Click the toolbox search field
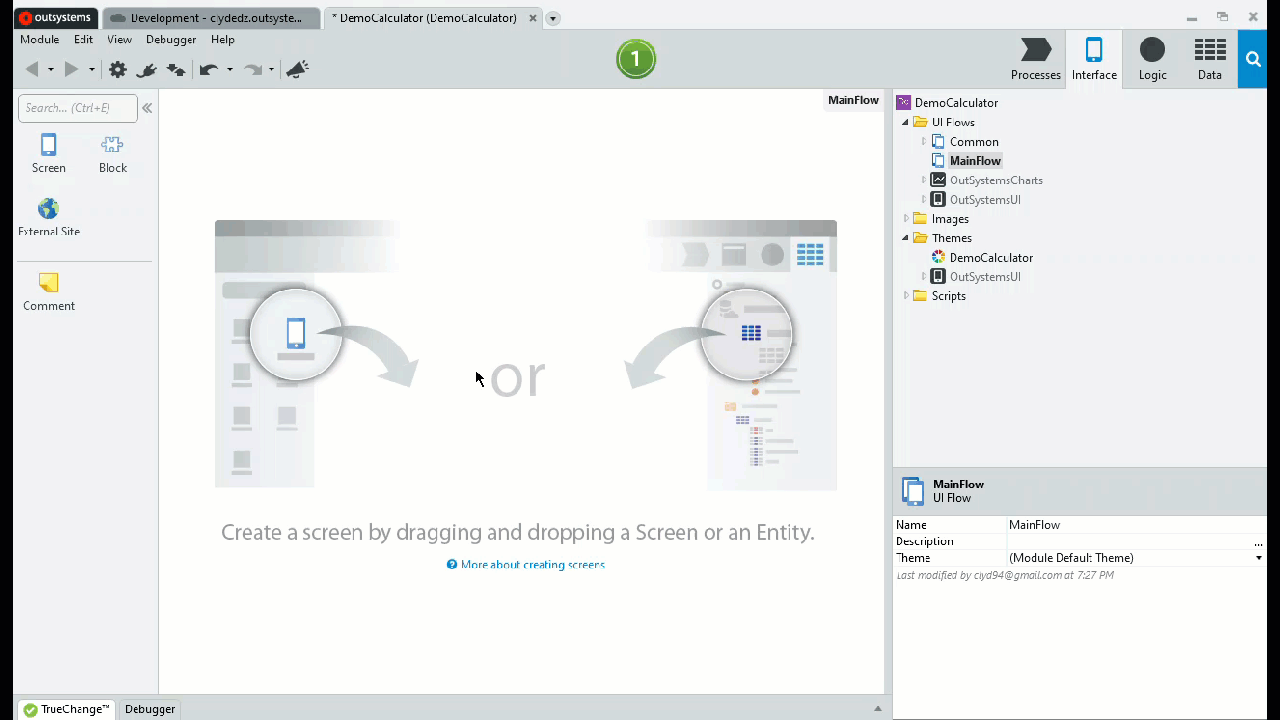This screenshot has height=720, width=1280. coord(77,108)
